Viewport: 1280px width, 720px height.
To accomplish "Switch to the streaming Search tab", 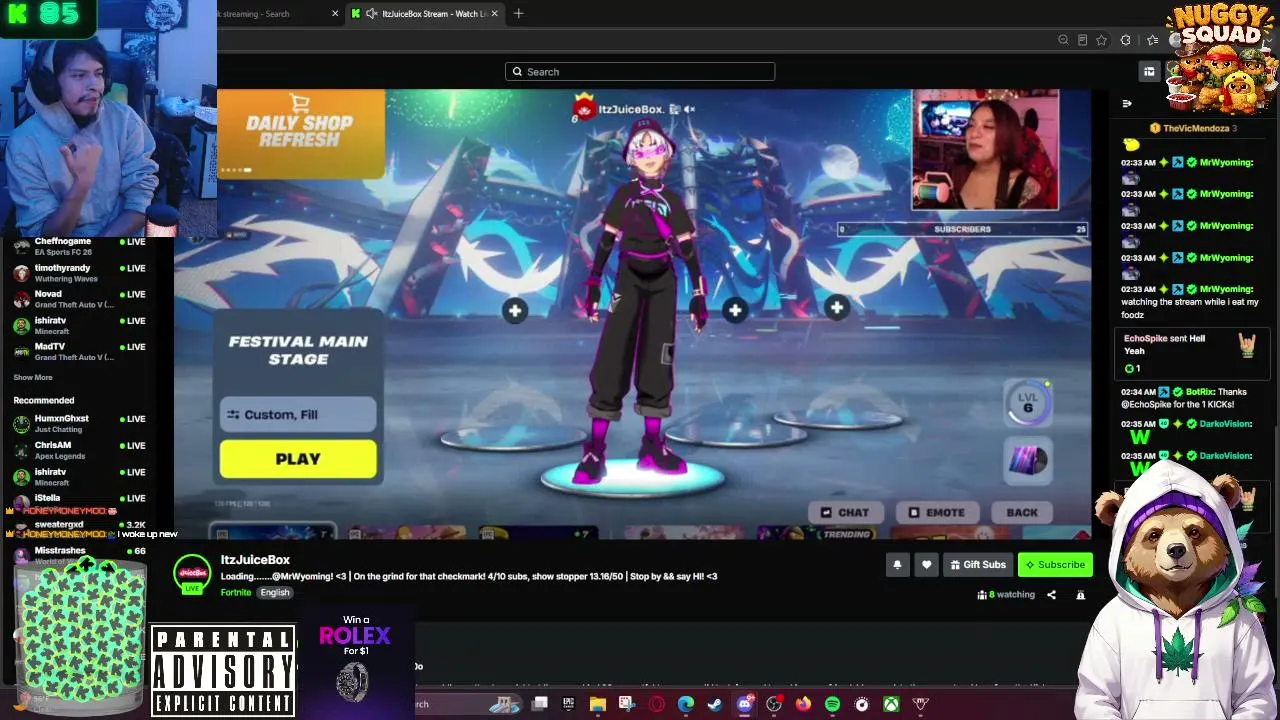I will [x=270, y=14].
